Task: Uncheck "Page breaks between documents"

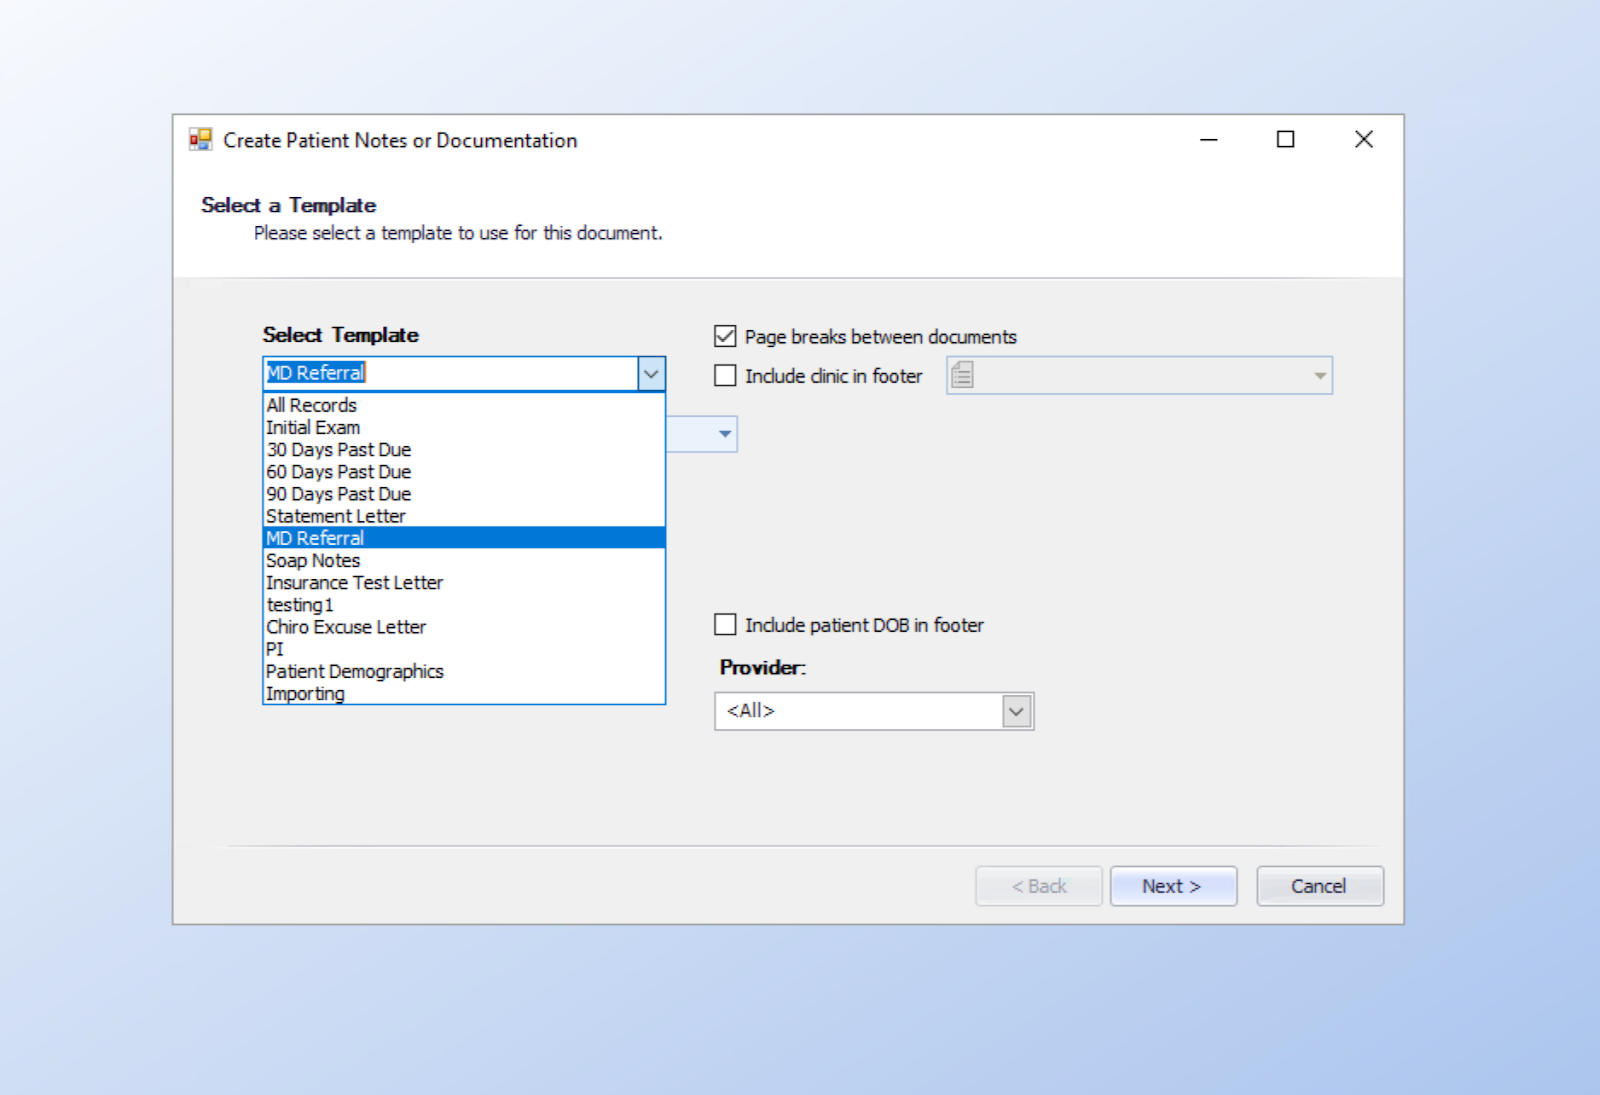Action: (725, 336)
